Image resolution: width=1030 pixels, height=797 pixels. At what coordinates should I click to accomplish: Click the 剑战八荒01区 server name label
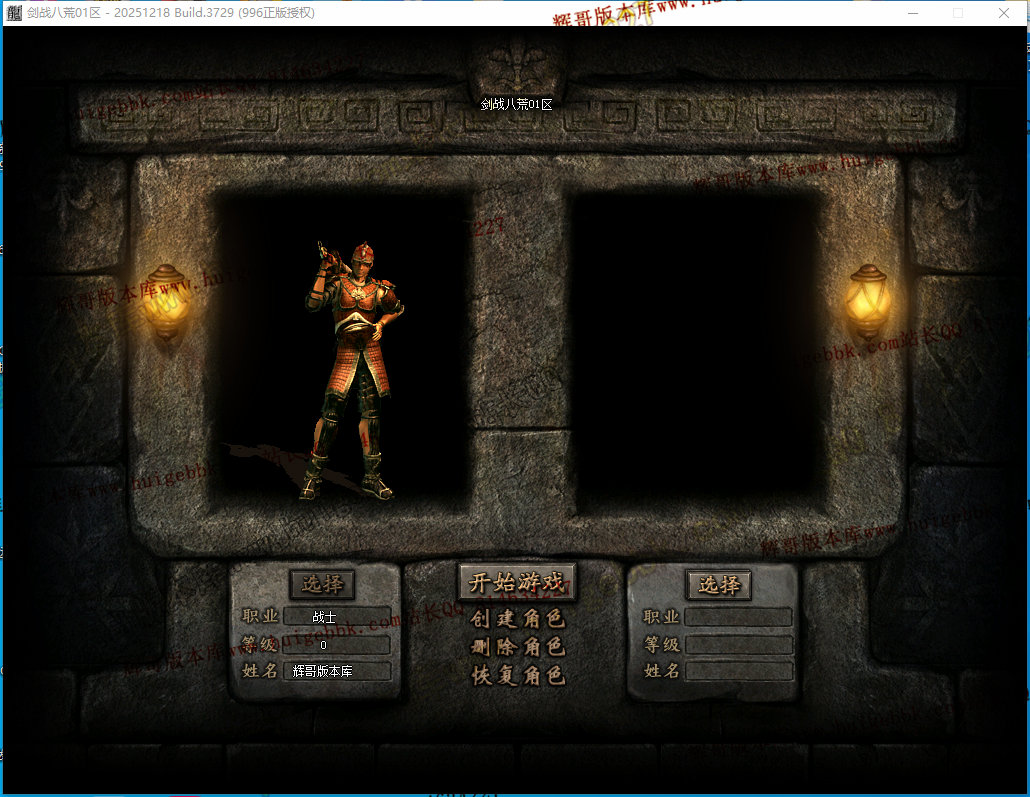tap(516, 104)
